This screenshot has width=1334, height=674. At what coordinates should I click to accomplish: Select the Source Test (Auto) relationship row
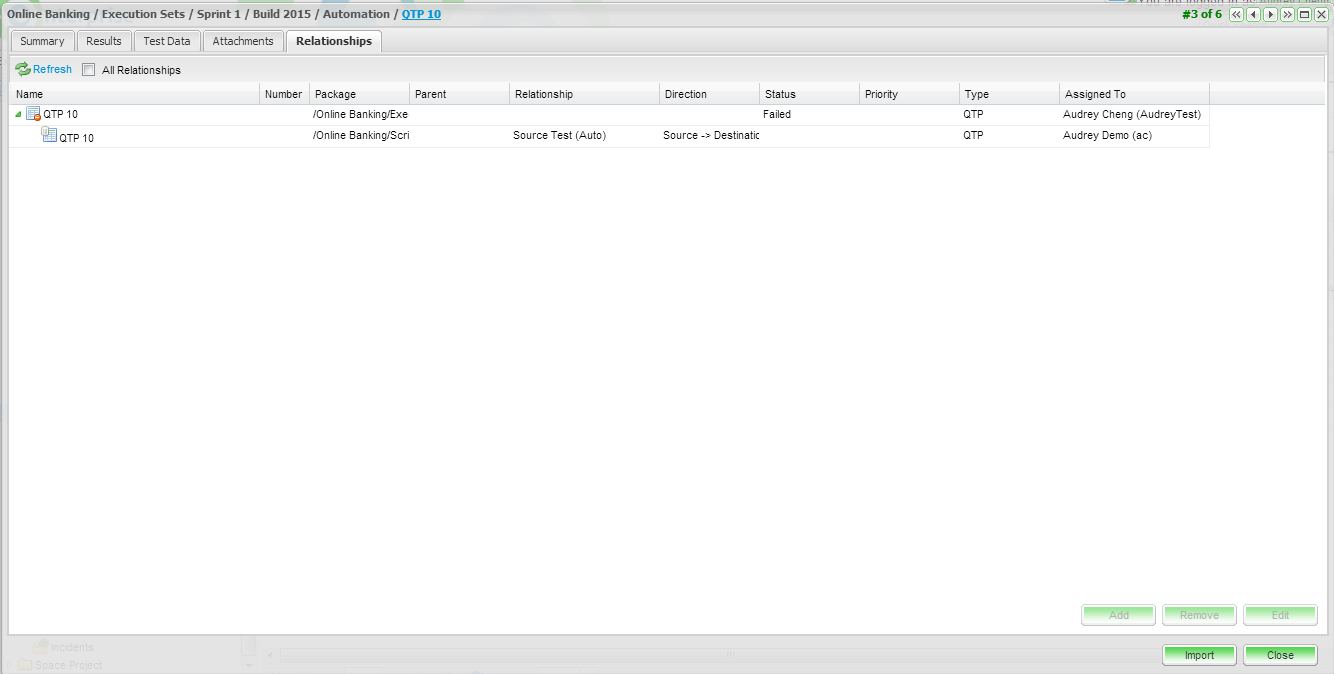click(559, 136)
